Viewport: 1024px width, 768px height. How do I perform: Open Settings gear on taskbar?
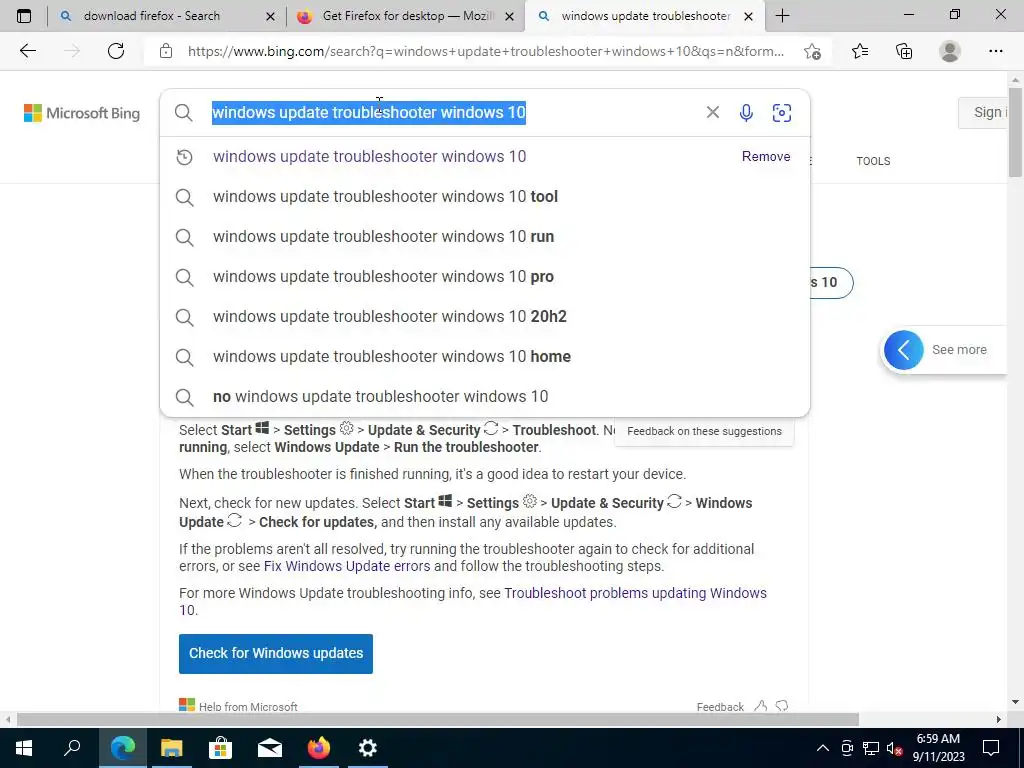(x=368, y=748)
